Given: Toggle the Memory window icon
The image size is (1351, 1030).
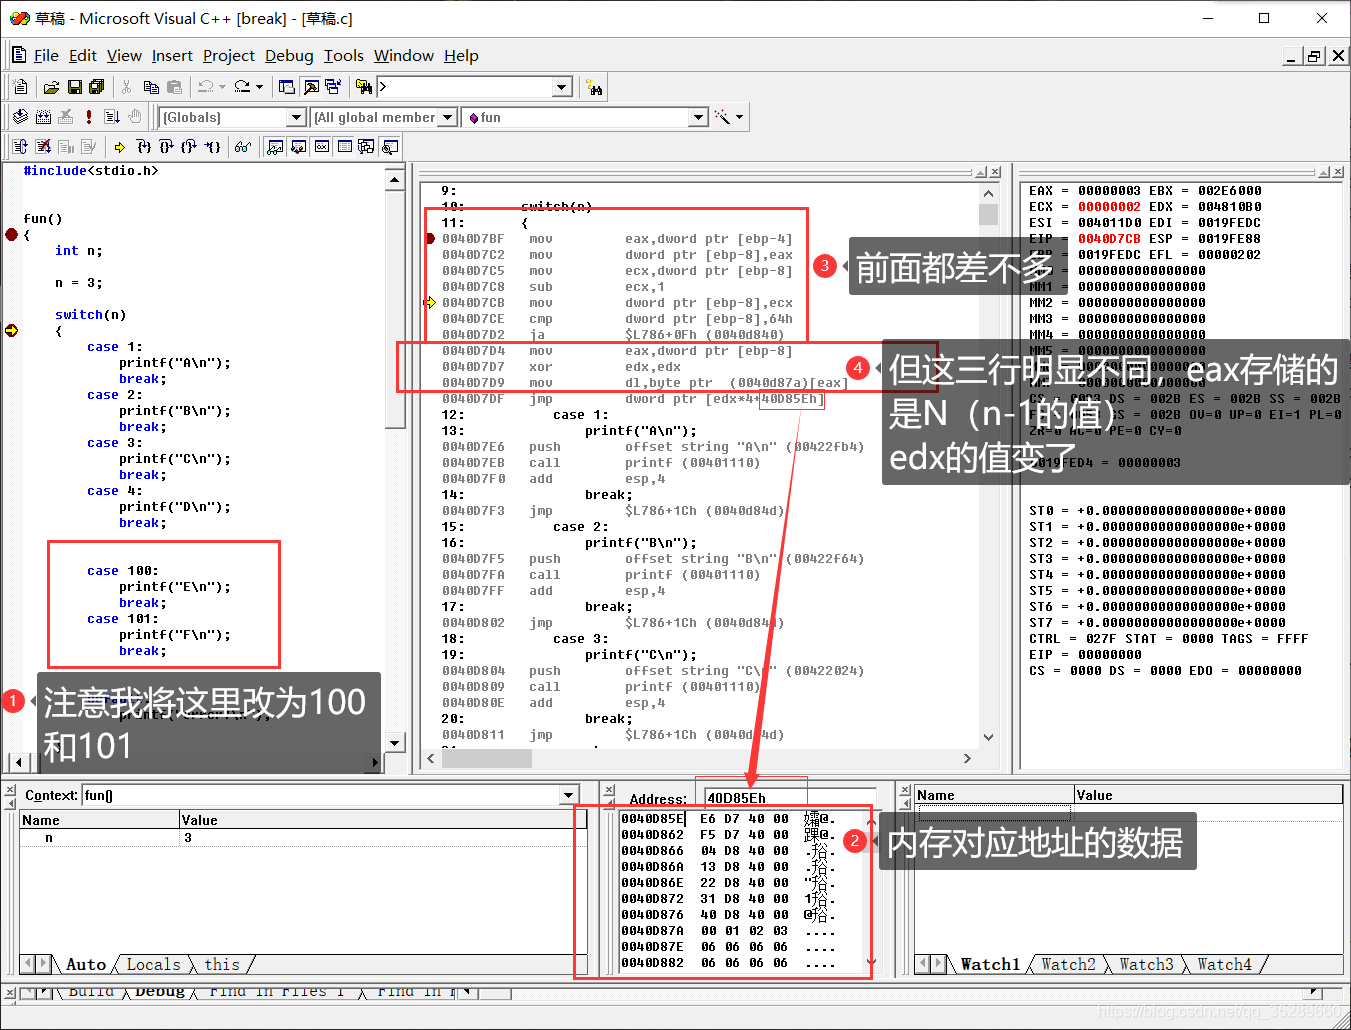Looking at the screenshot, I should click(x=344, y=147).
